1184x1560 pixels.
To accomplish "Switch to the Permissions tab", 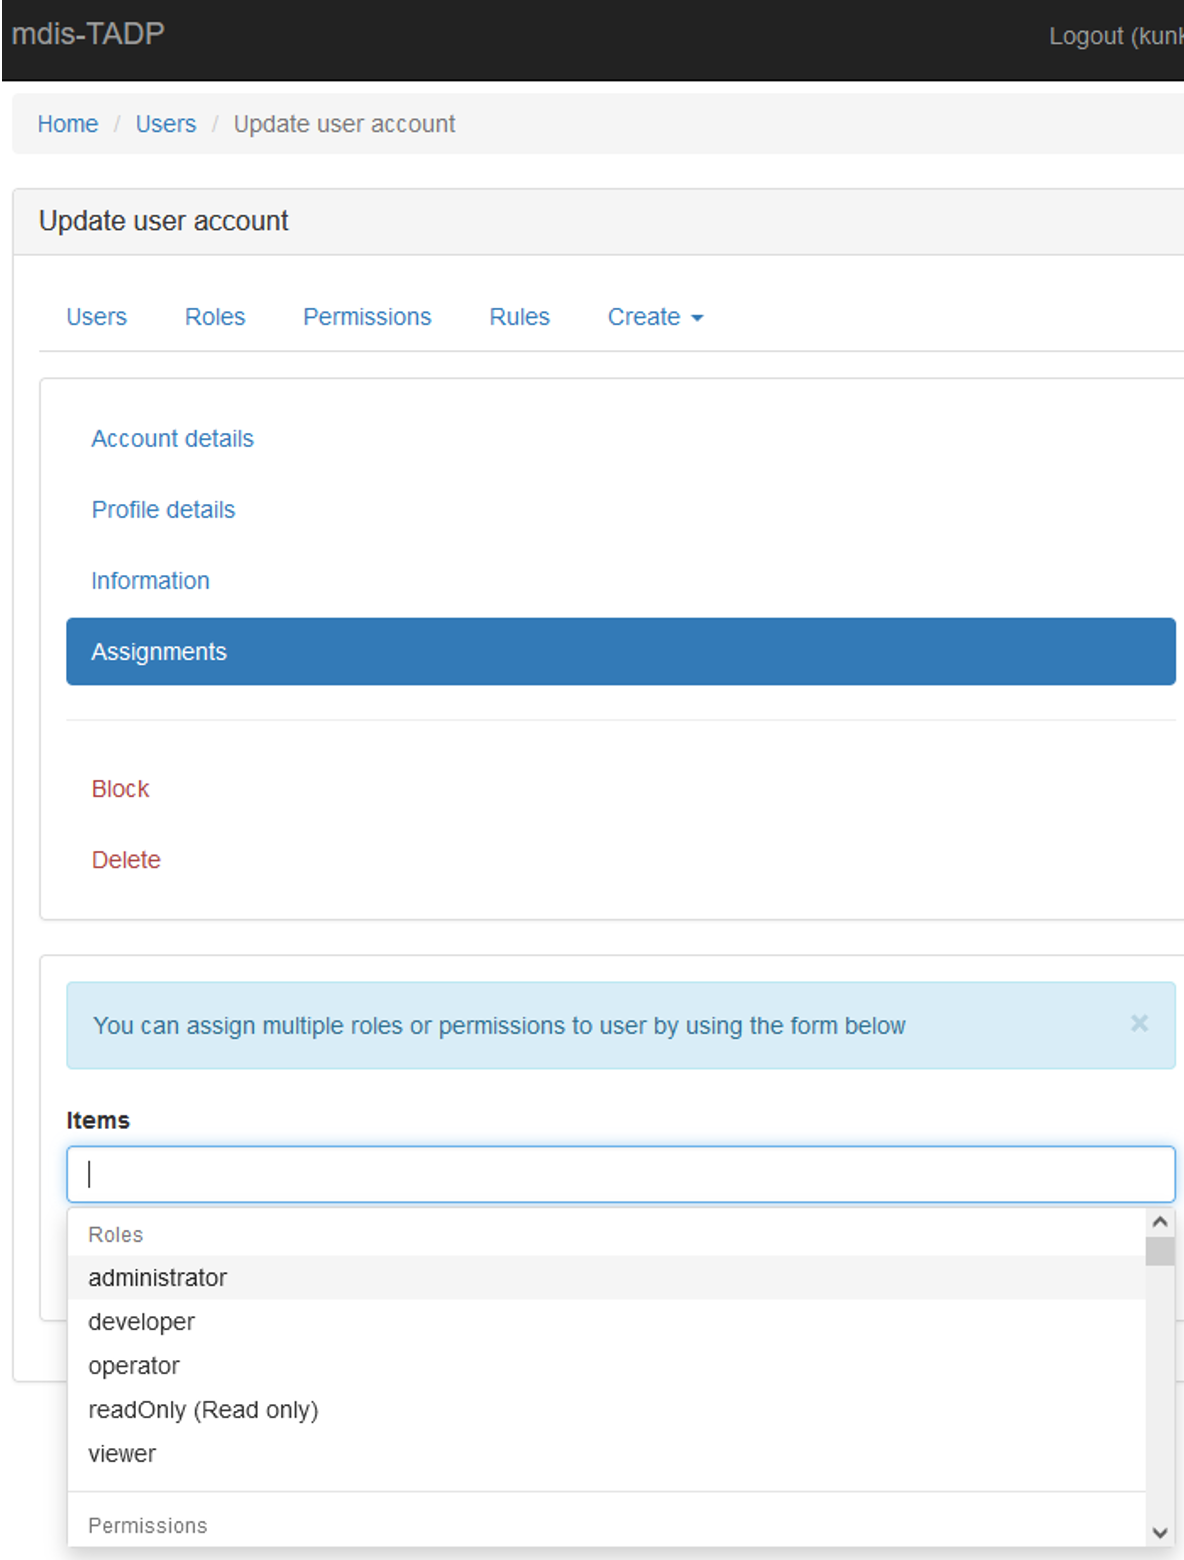I will pos(366,317).
